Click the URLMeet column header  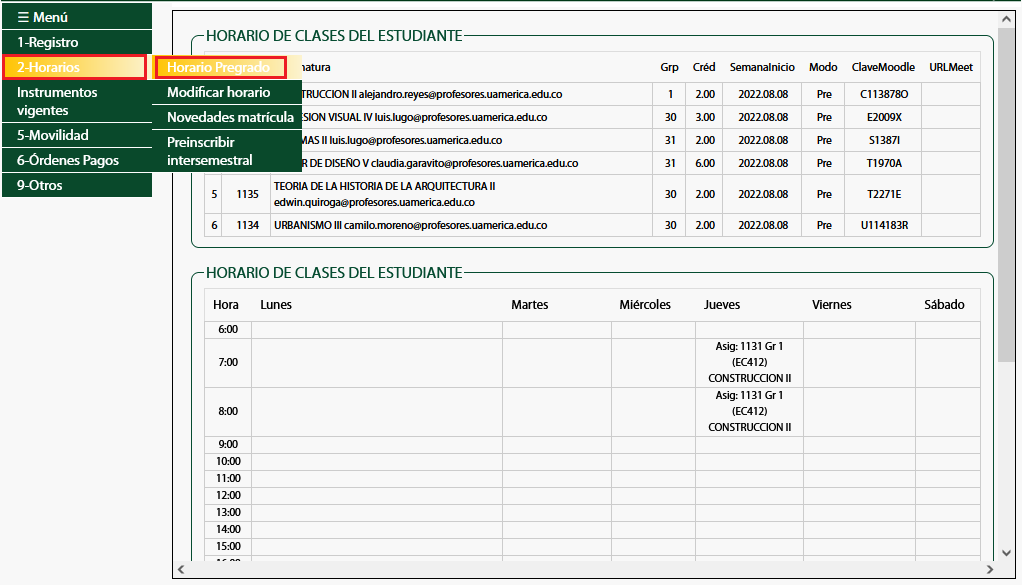(x=951, y=67)
